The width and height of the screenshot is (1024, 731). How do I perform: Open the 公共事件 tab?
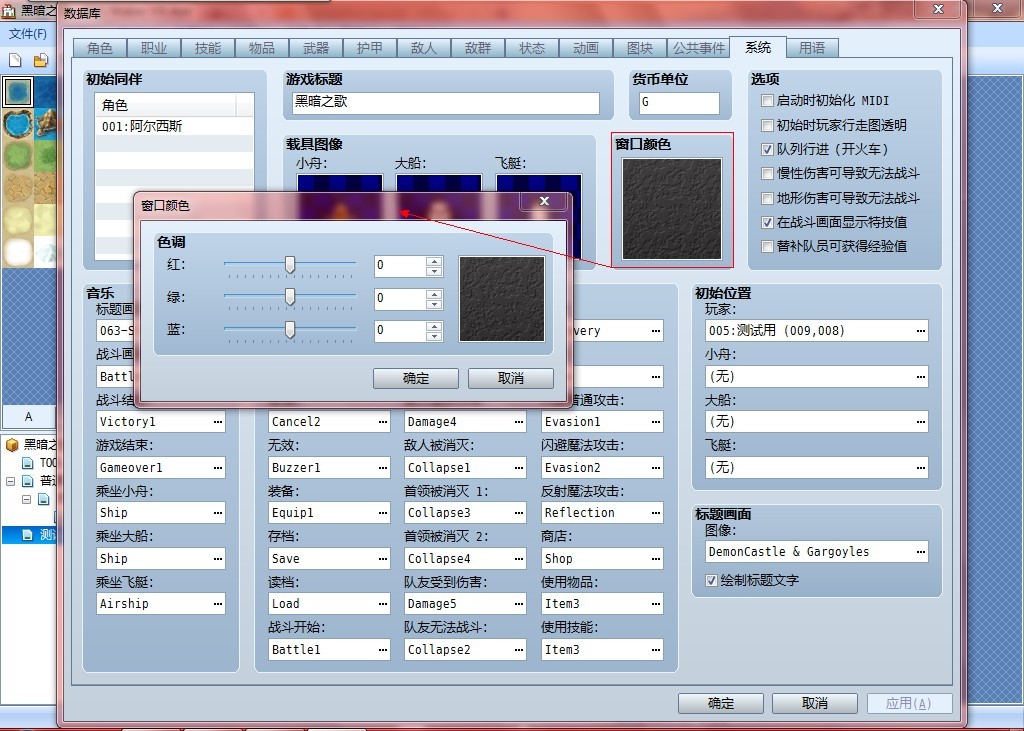[699, 48]
